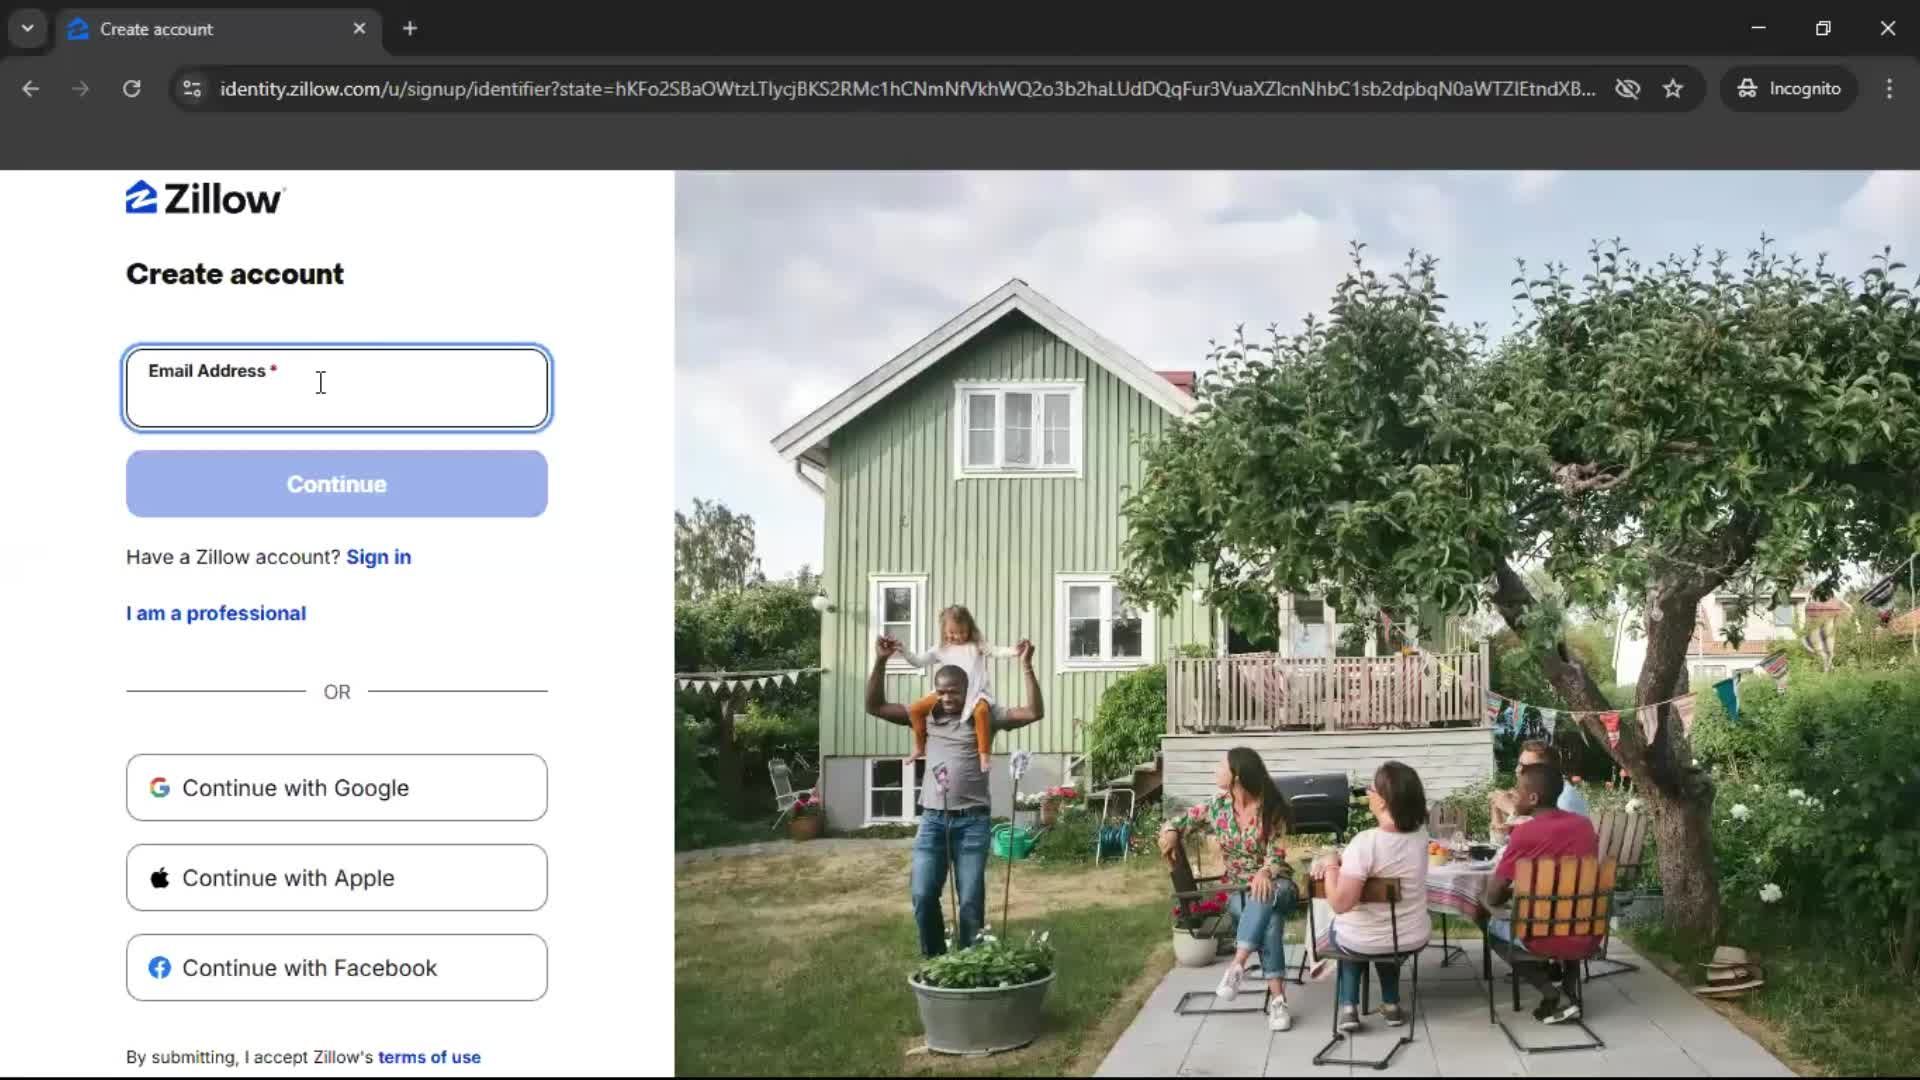
Task: Select the Facebook icon on the sign-up button
Action: coord(160,967)
